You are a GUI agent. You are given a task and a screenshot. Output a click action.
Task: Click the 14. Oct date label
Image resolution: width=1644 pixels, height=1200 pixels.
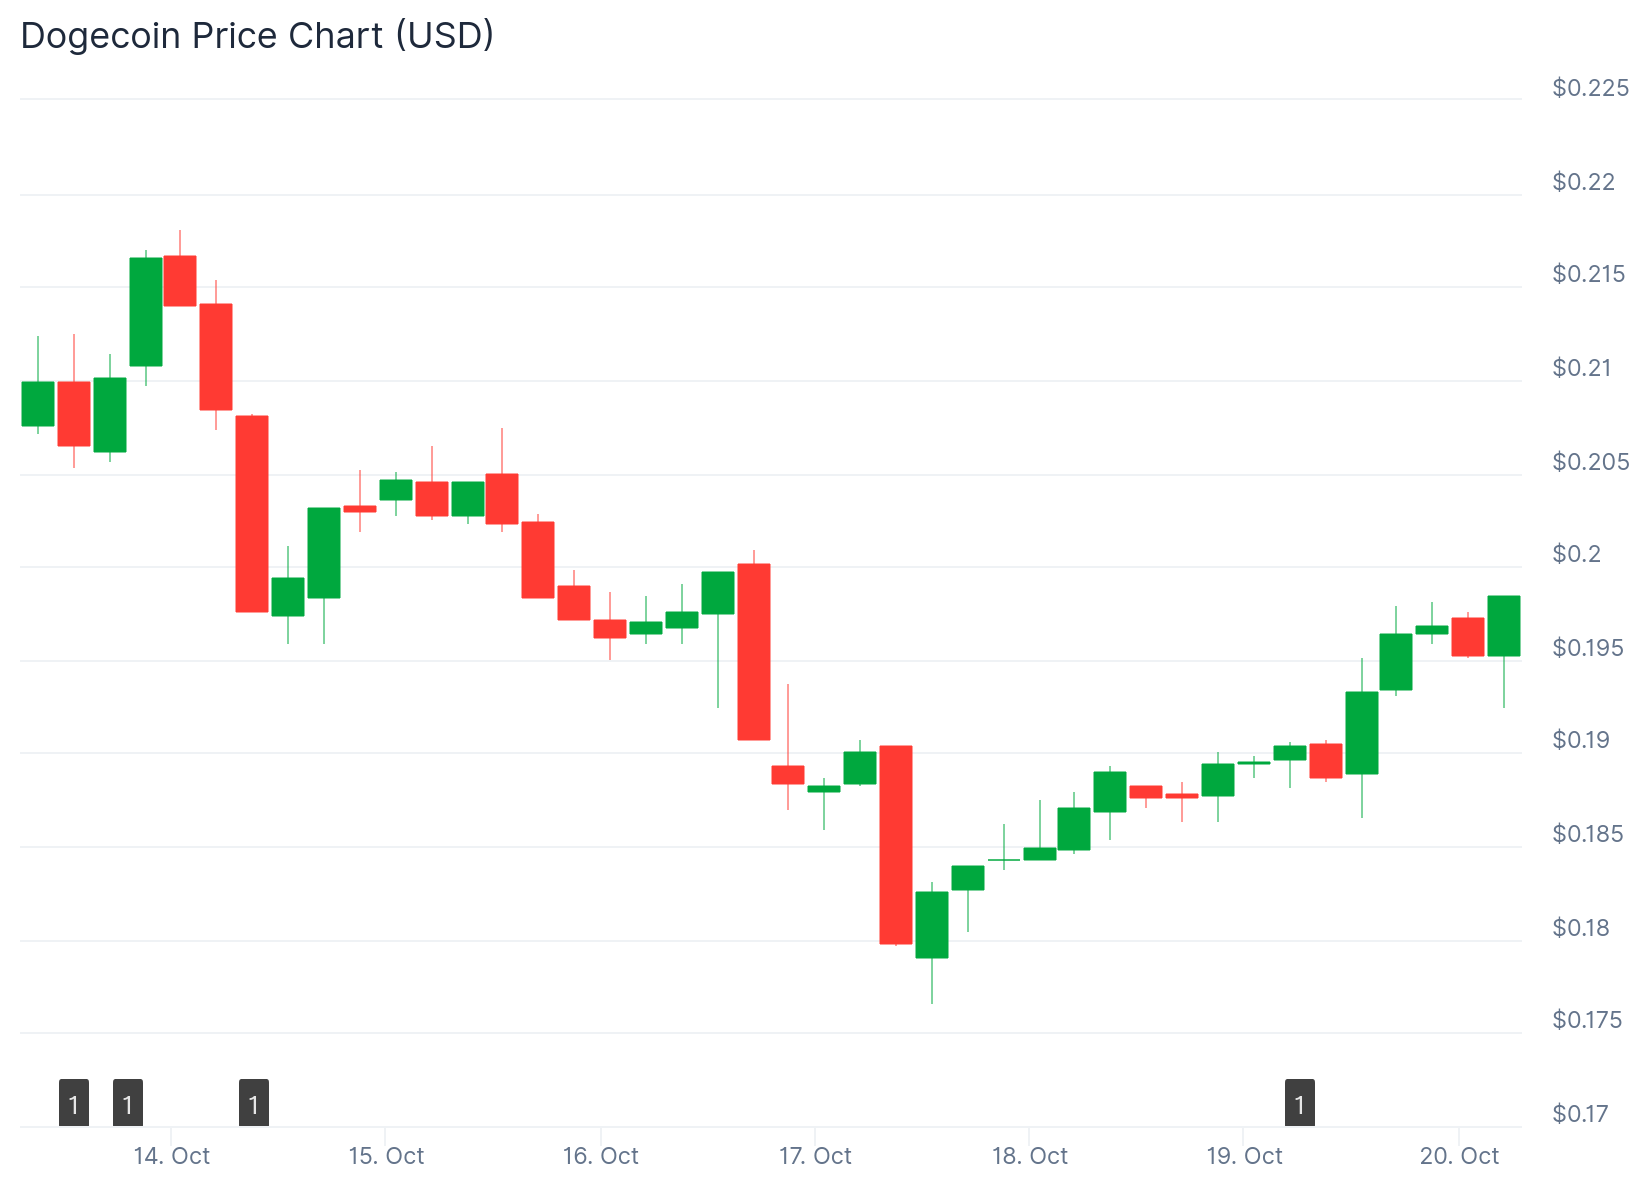[172, 1156]
